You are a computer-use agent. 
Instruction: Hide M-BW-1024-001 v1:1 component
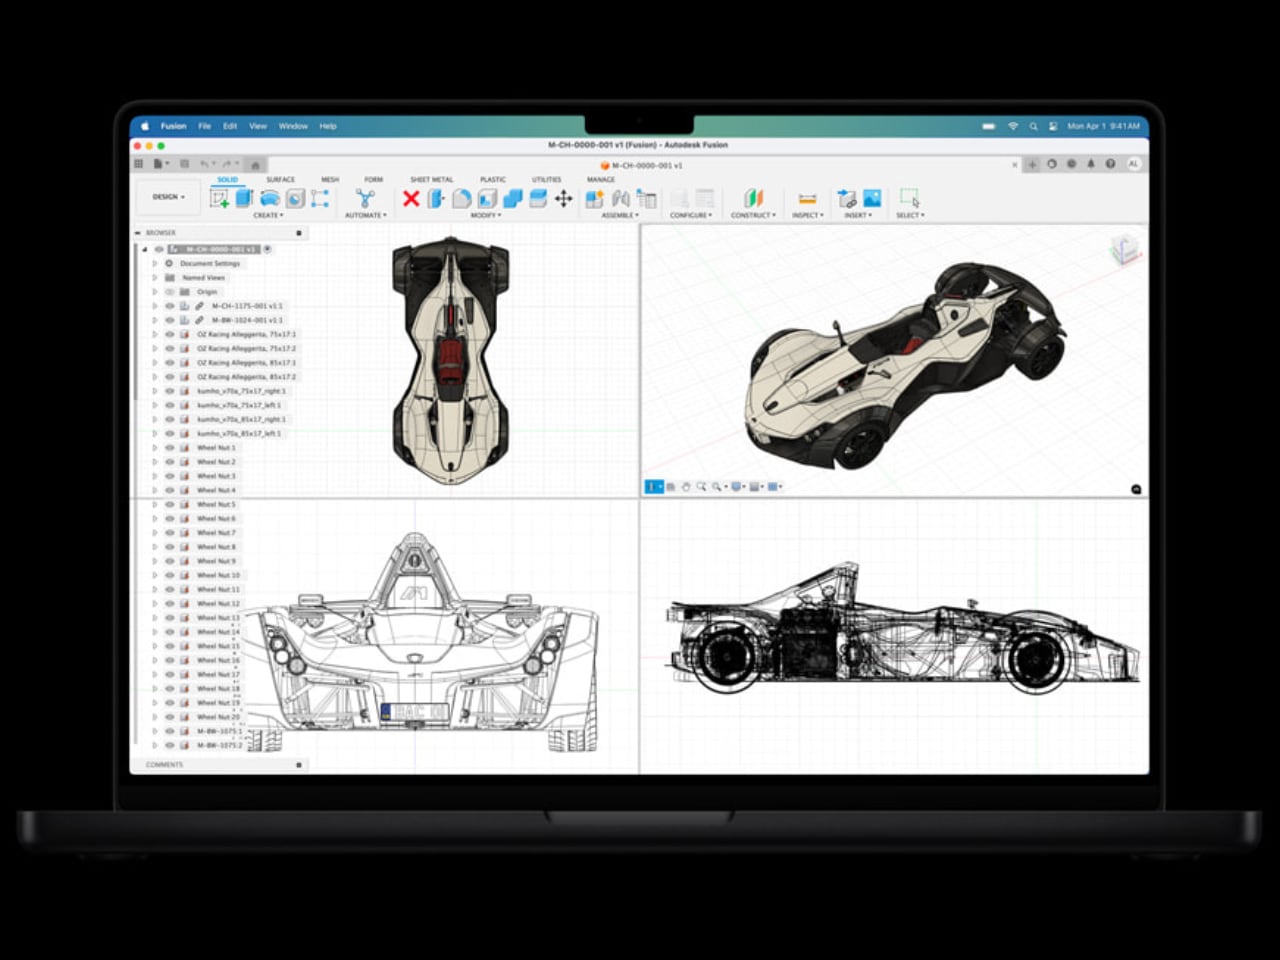170,320
